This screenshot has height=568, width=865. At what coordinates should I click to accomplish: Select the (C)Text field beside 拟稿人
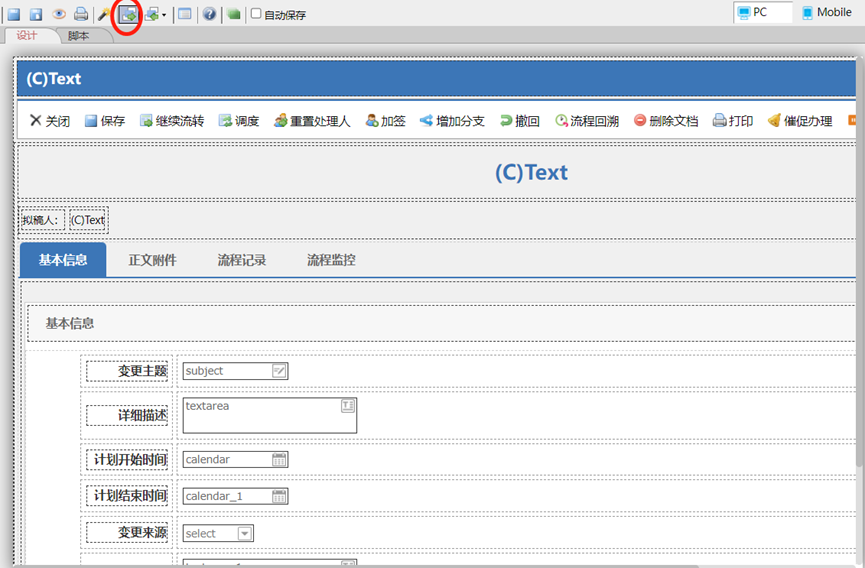(x=88, y=220)
